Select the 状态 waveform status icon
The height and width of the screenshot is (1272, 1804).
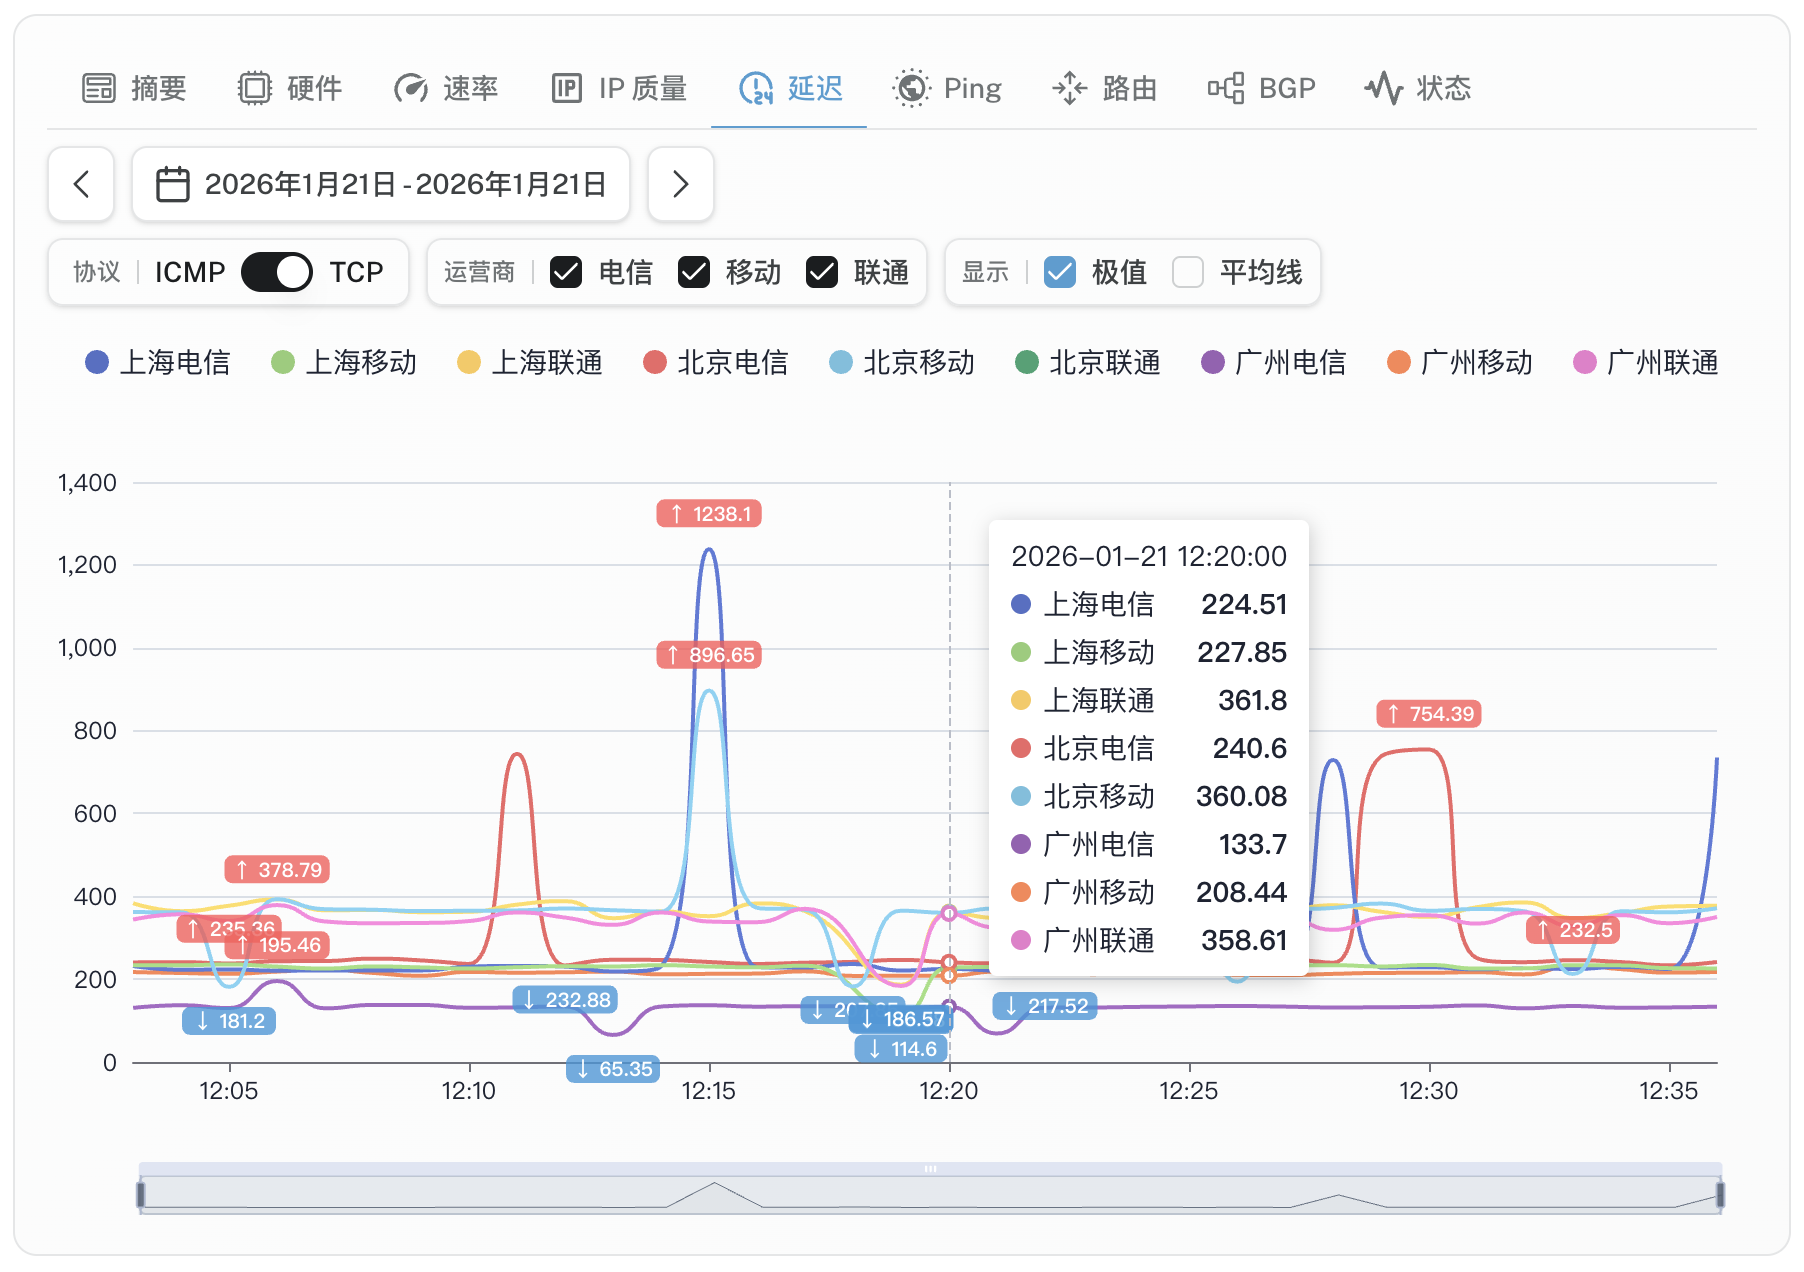point(1385,88)
